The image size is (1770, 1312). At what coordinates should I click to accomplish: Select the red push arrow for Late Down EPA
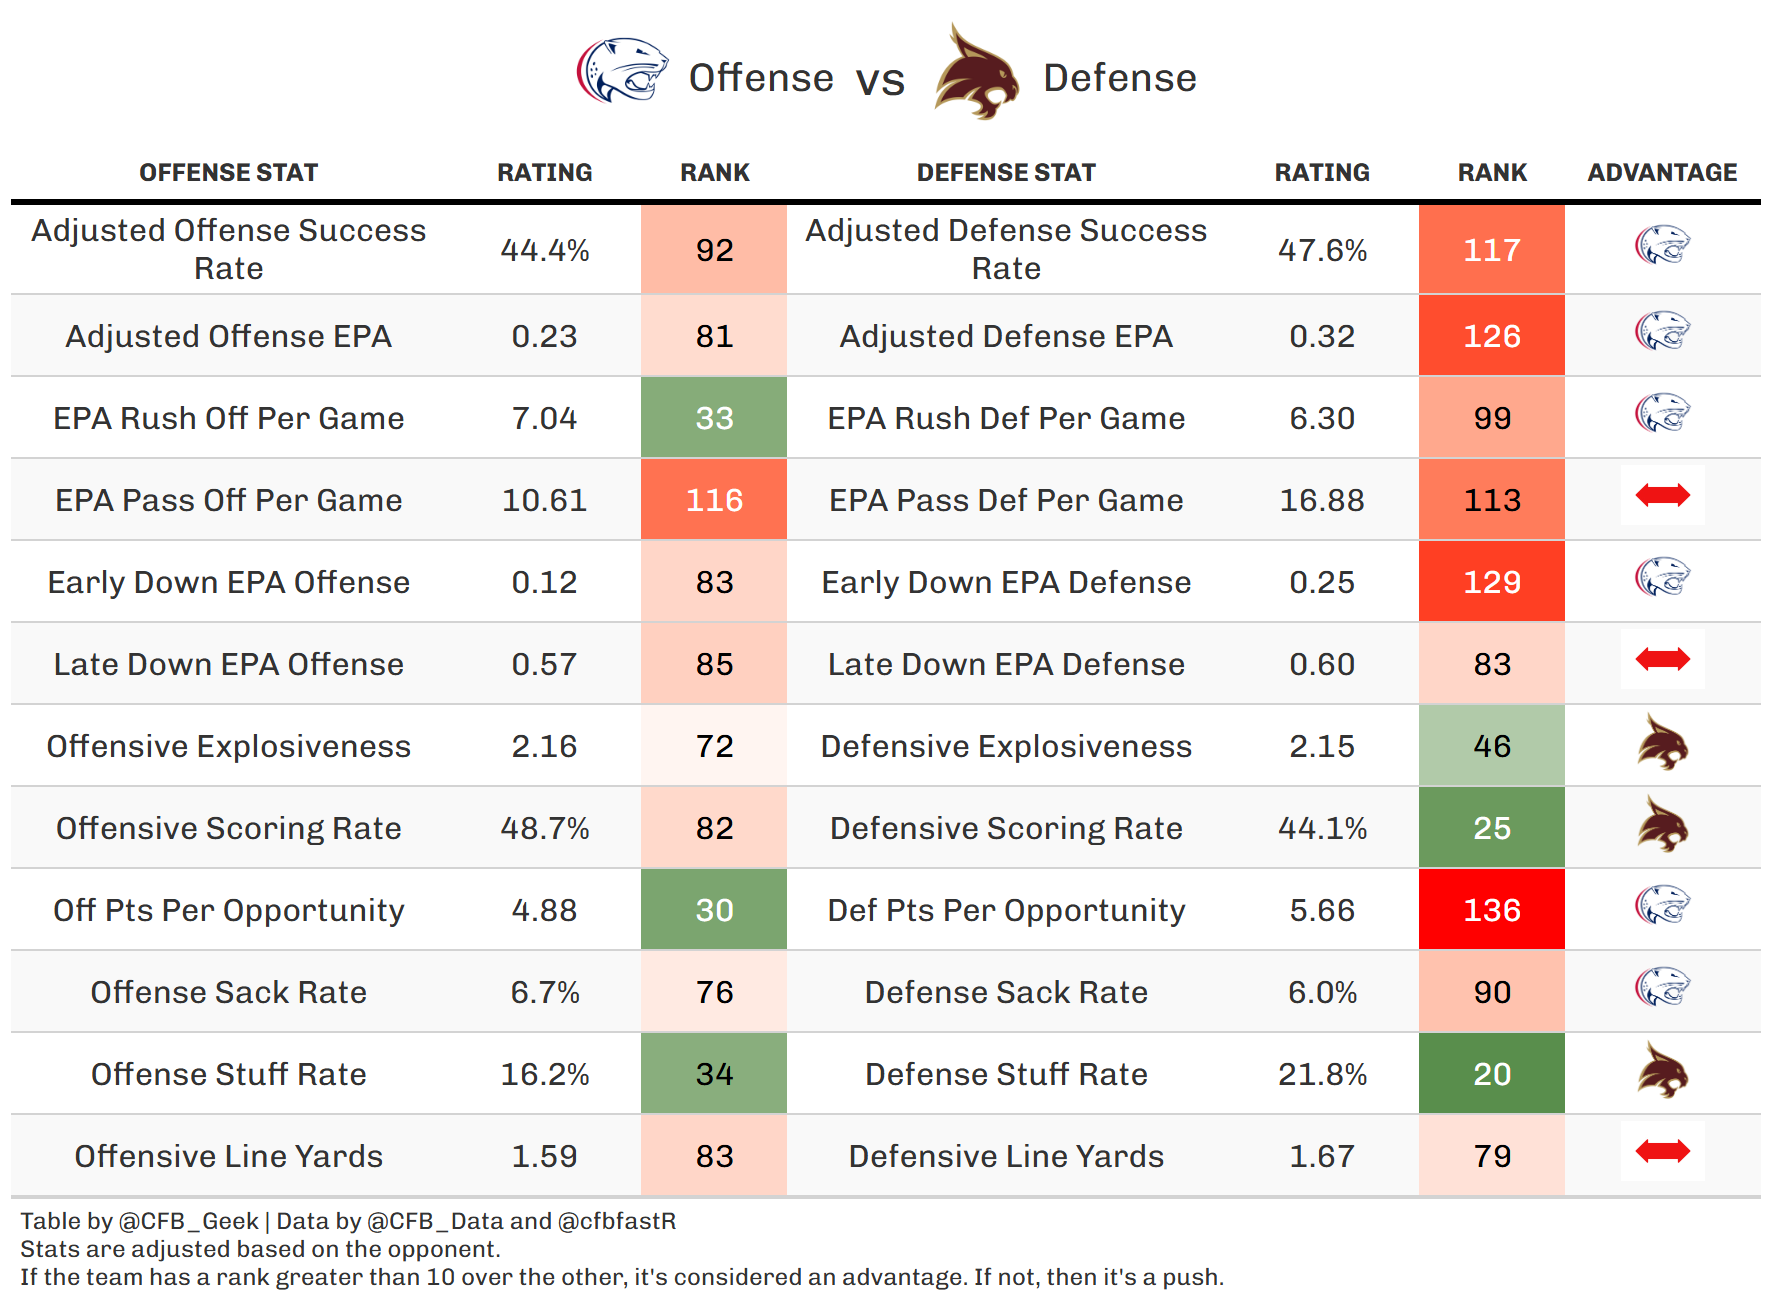point(1662,659)
